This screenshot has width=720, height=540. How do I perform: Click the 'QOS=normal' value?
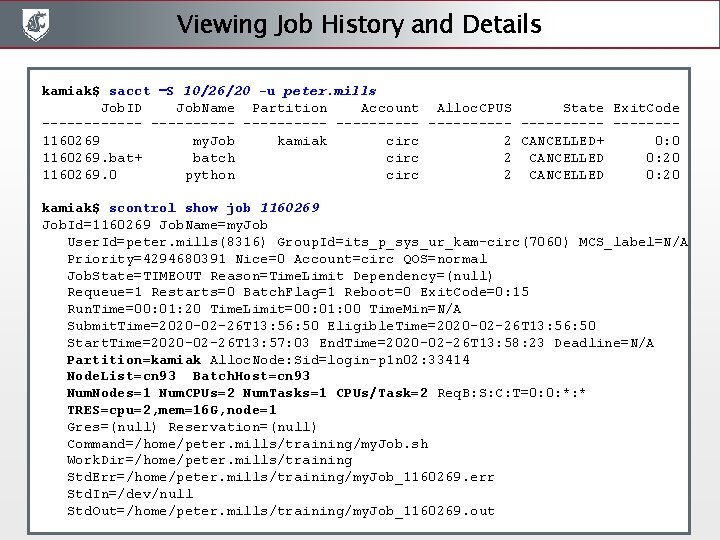[x=445, y=259]
